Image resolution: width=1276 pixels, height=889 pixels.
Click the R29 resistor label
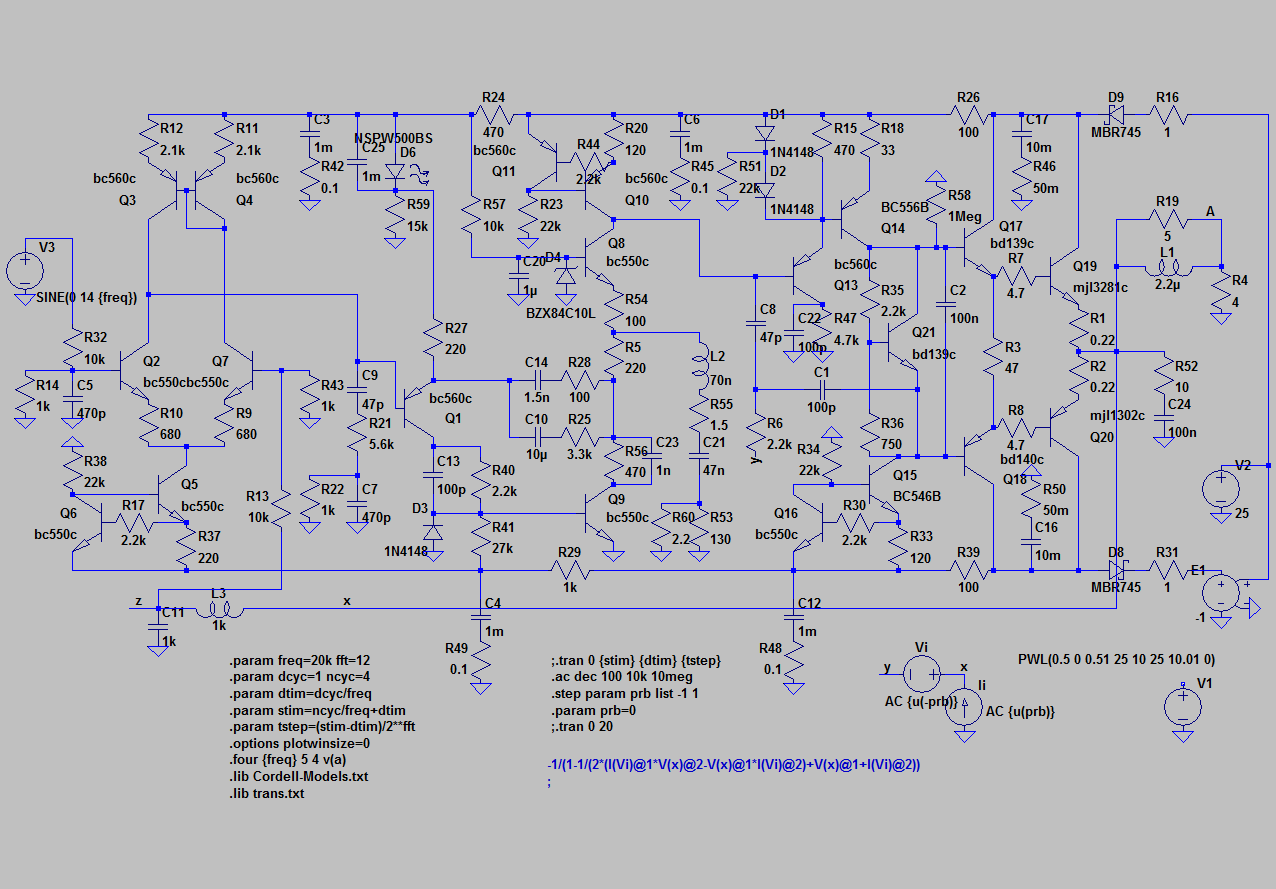pyautogui.click(x=569, y=552)
